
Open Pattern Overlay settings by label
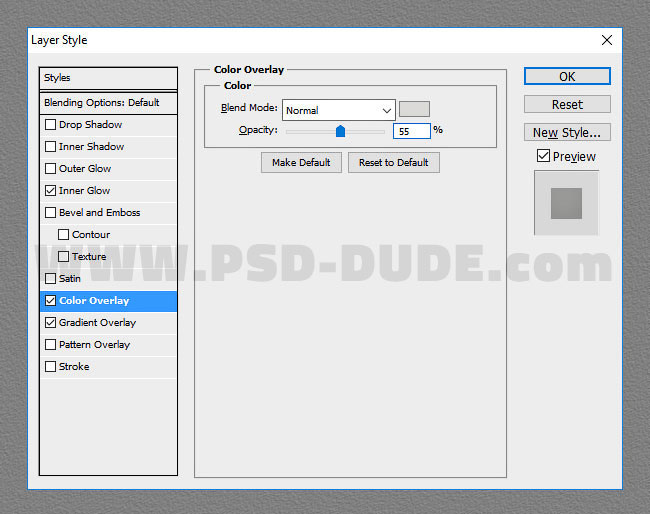[95, 344]
